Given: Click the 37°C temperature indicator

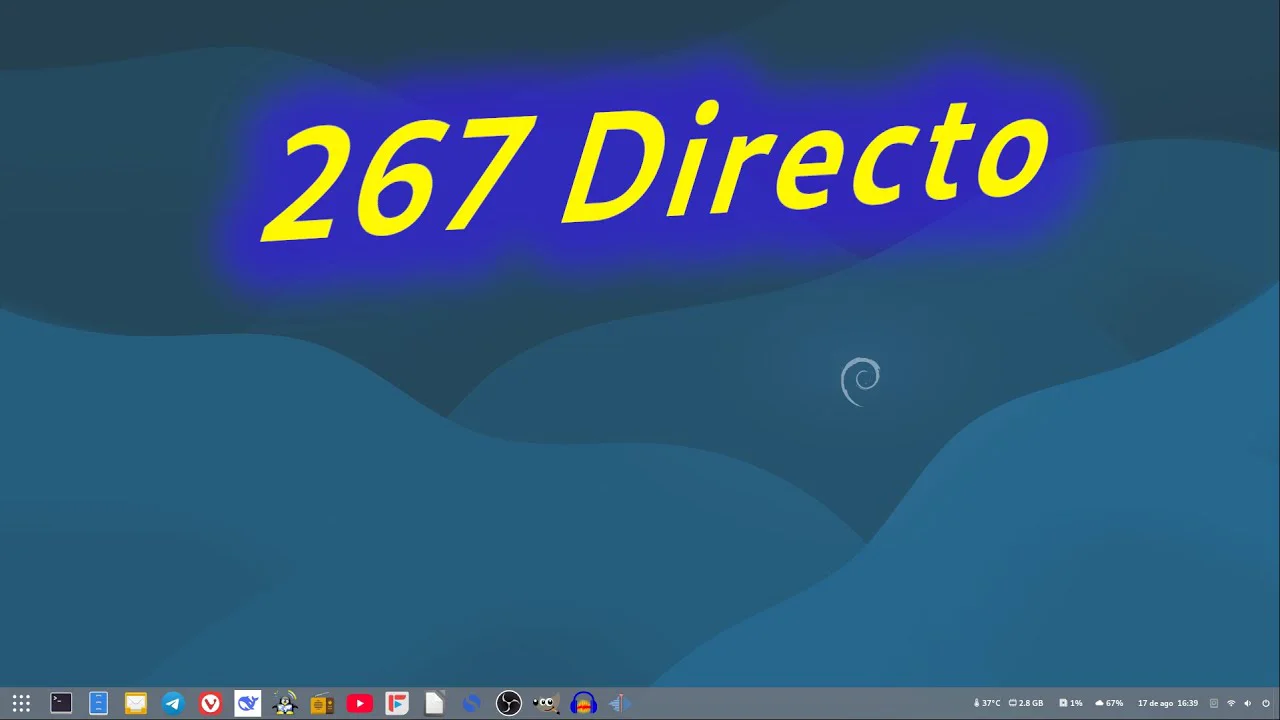Looking at the screenshot, I should [x=987, y=703].
